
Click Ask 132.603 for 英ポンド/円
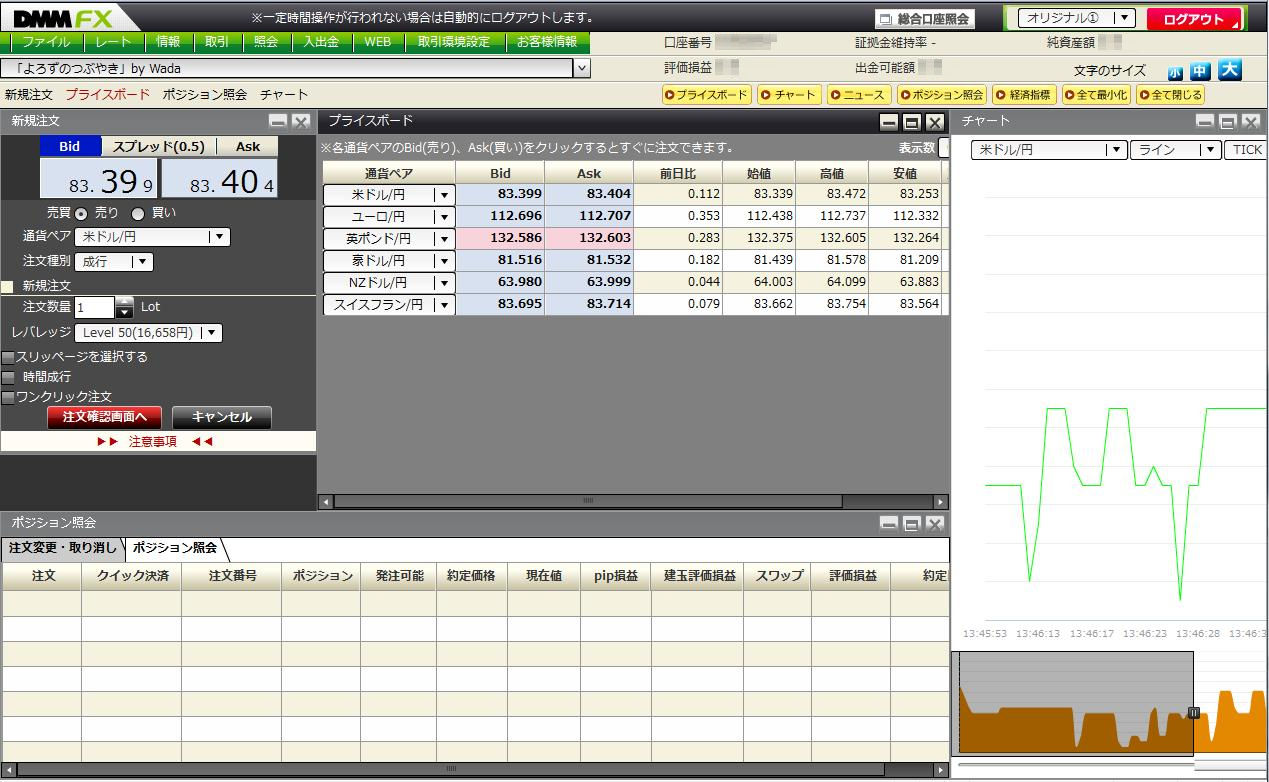pos(589,238)
